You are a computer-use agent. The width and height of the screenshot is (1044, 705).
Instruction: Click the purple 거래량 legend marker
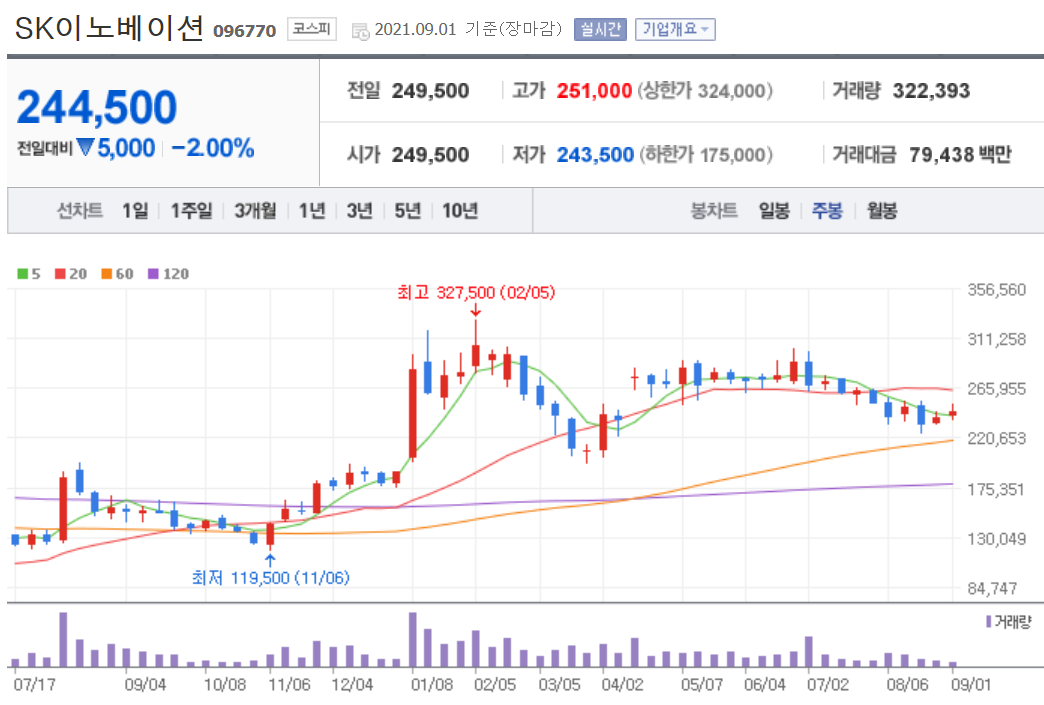tap(989, 621)
